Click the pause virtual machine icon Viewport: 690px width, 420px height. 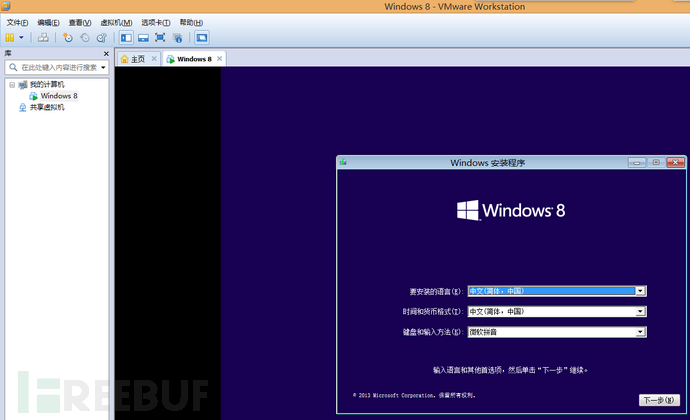(x=9, y=37)
